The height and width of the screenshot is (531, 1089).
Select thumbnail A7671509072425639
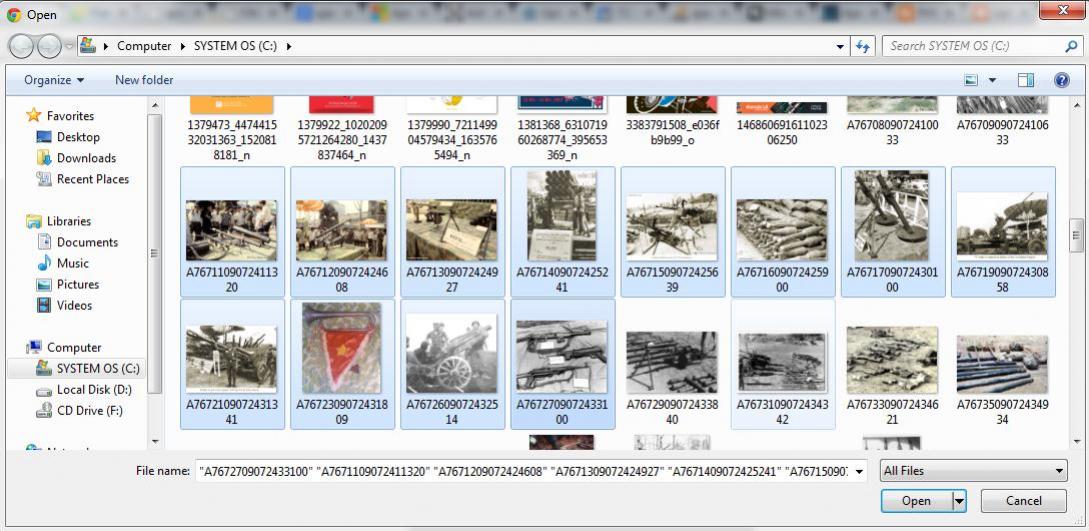(672, 231)
